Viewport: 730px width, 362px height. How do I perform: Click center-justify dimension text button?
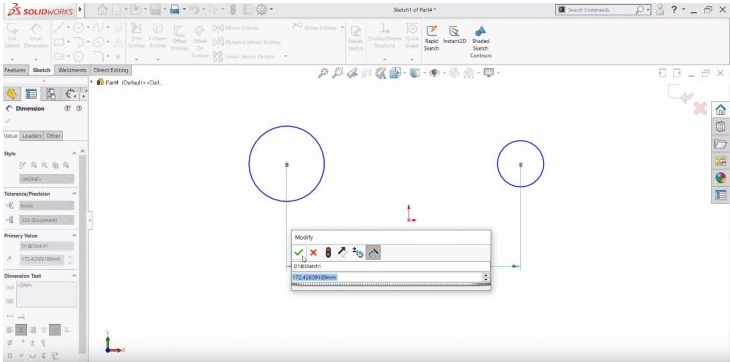click(x=21, y=330)
